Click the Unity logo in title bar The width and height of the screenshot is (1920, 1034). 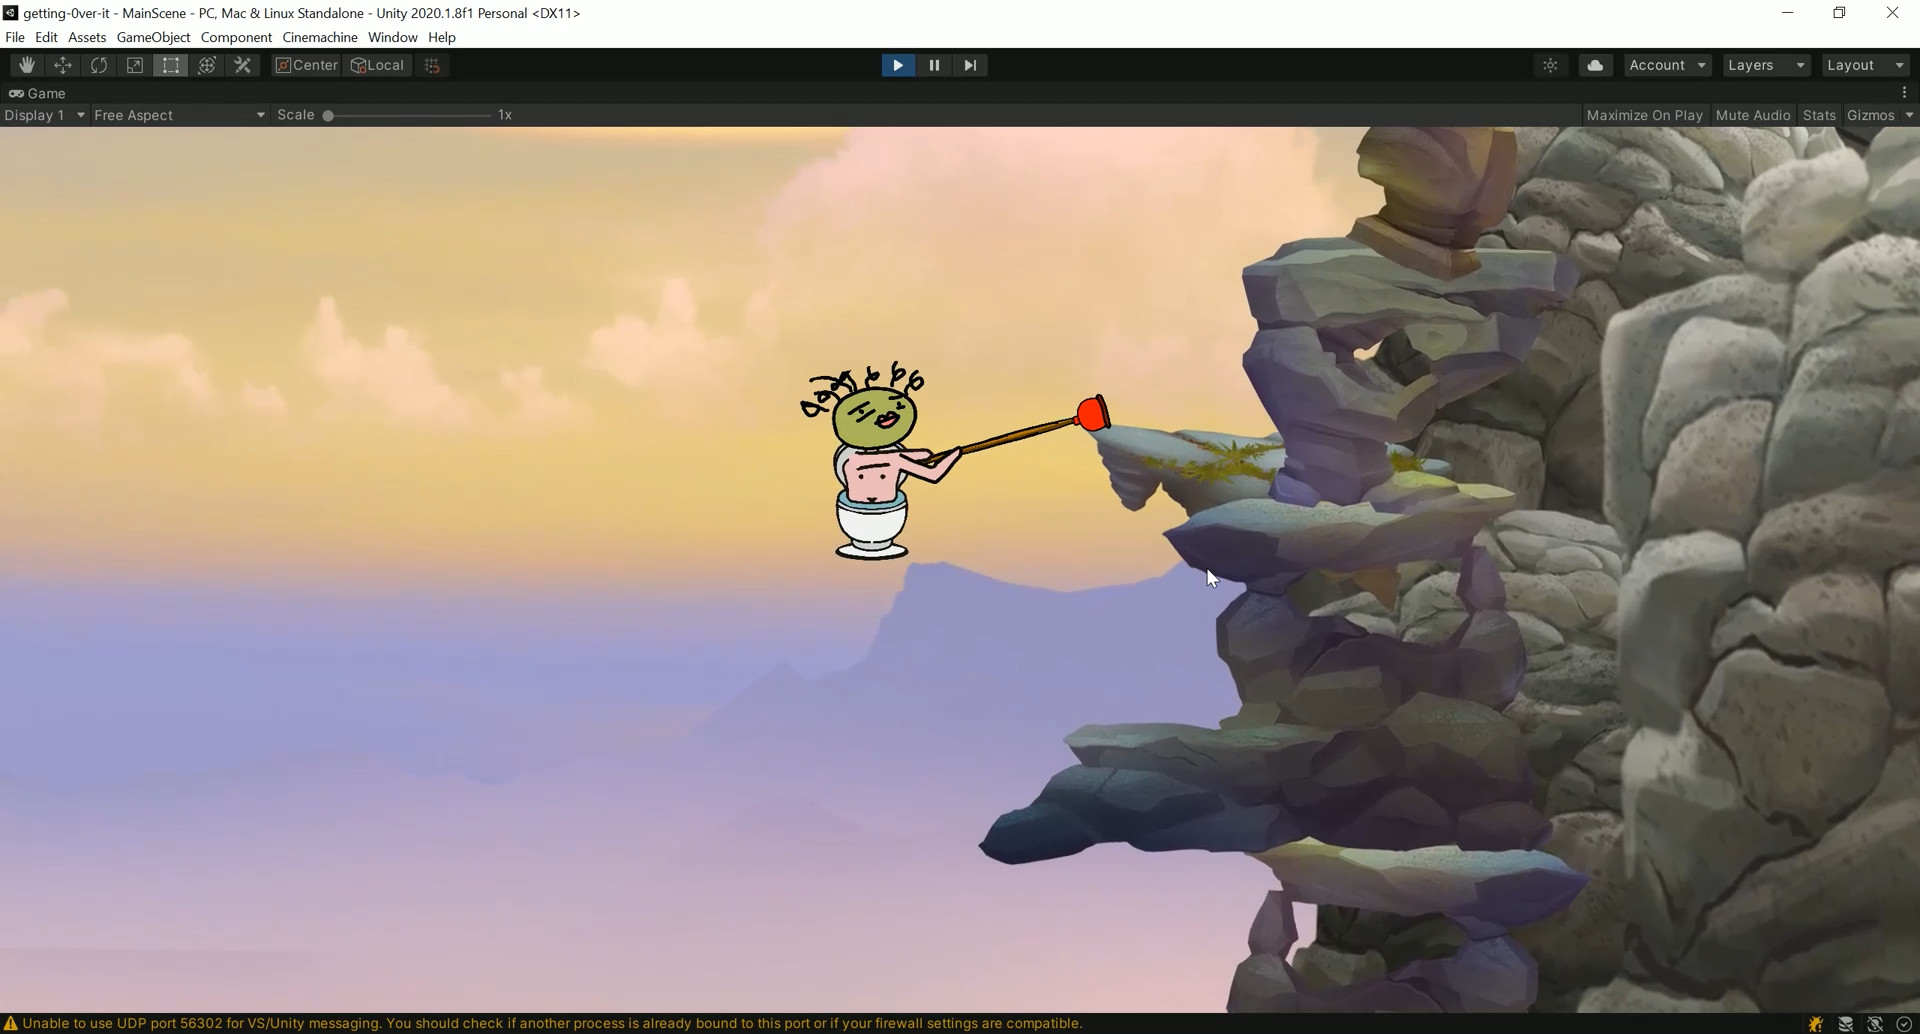(11, 13)
